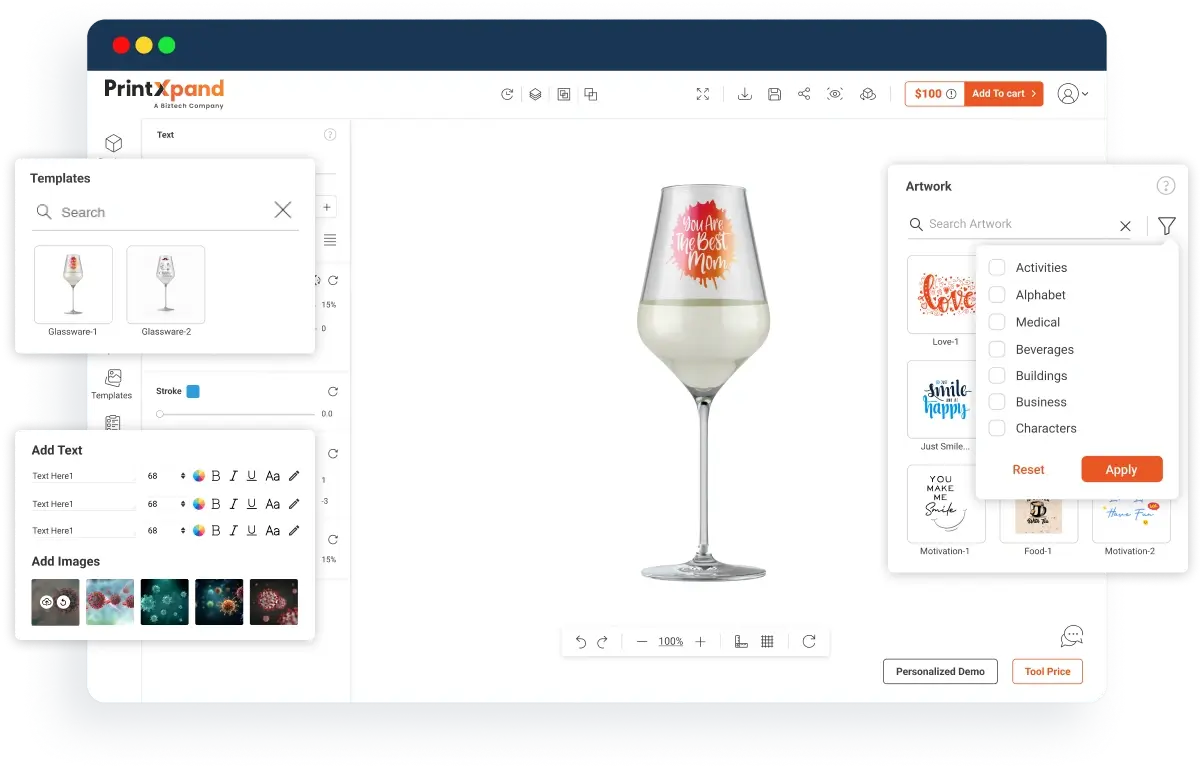Click the undo arrow in bottom toolbar
Screen dimensions: 1203x766
[581, 642]
